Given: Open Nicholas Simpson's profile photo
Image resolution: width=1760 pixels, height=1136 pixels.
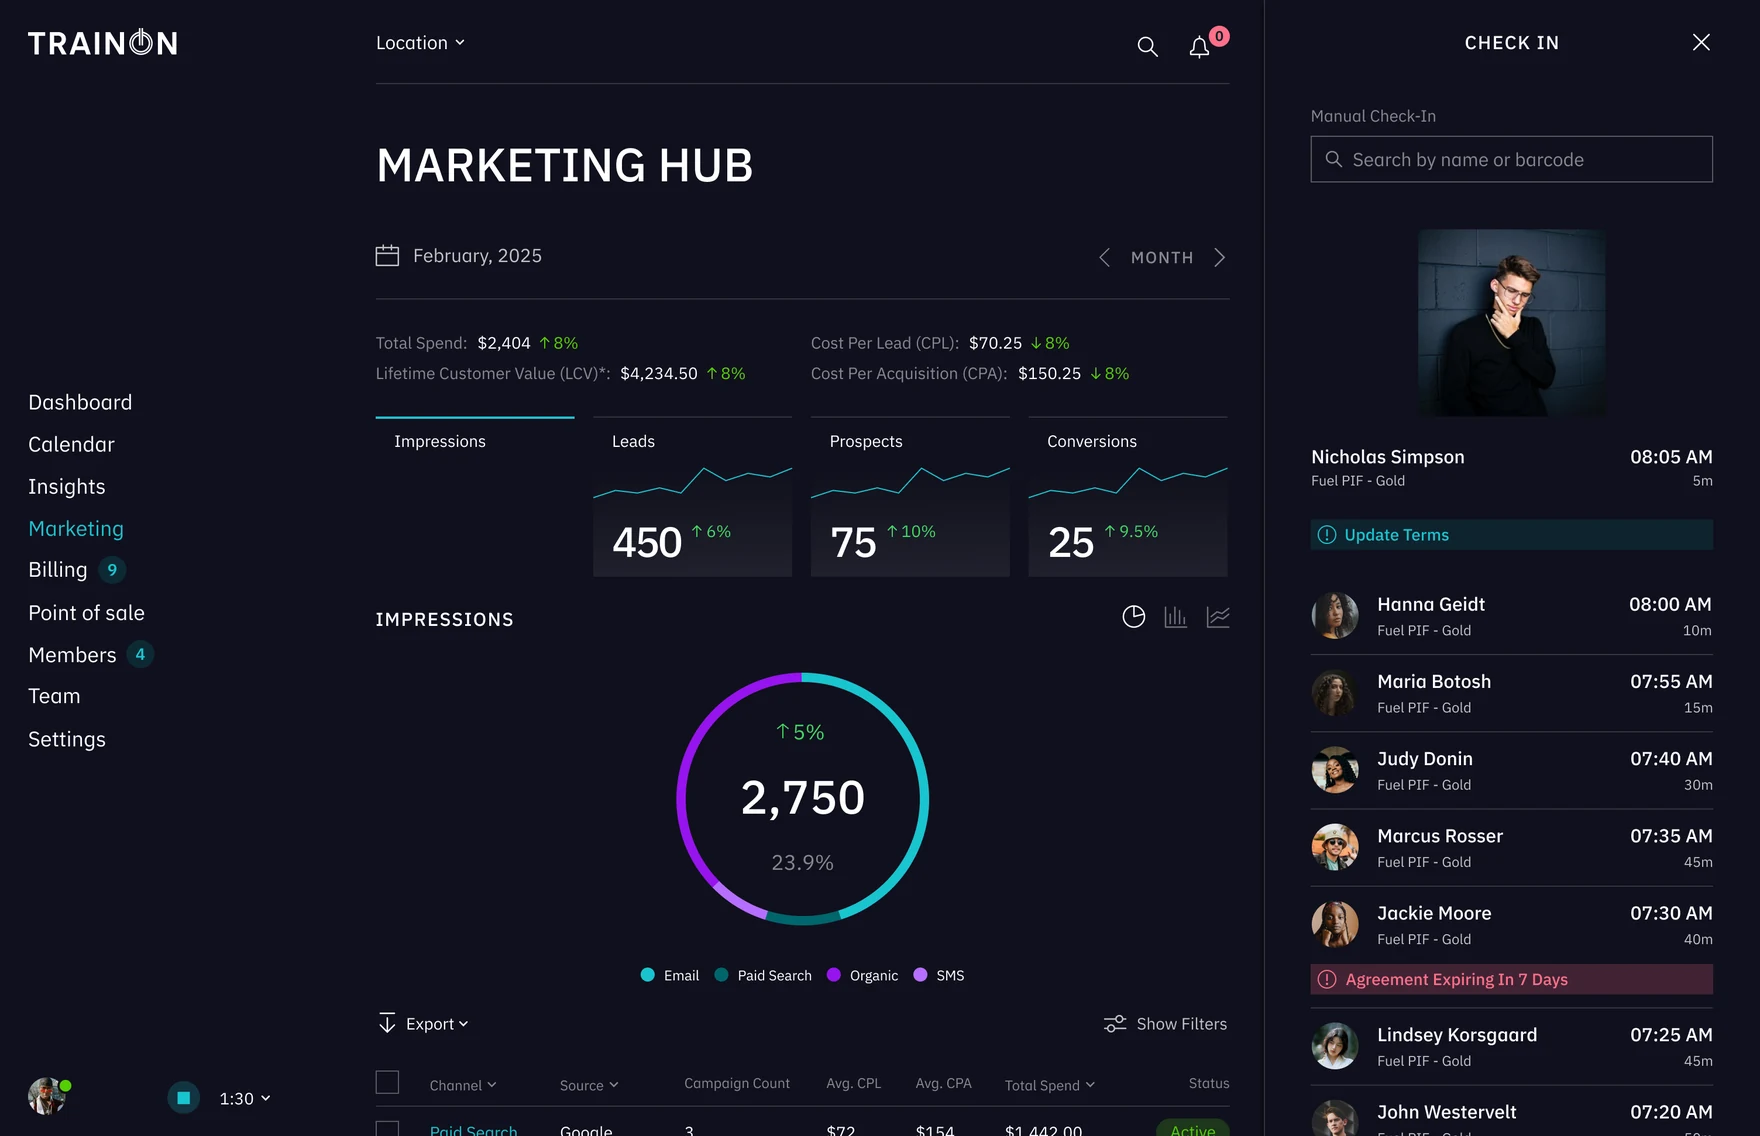Looking at the screenshot, I should click(x=1511, y=323).
